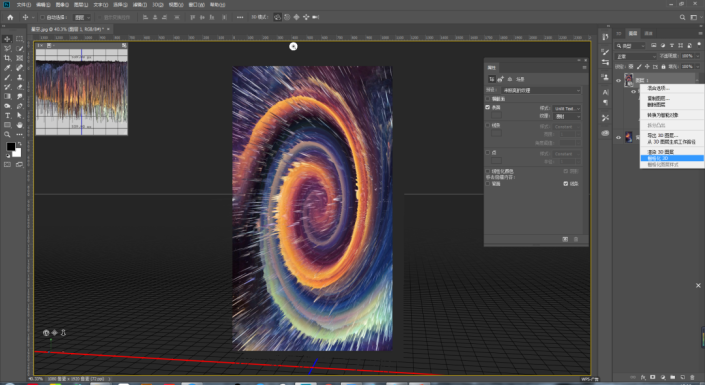Hide 图层 1 using its eye icon

618,81
